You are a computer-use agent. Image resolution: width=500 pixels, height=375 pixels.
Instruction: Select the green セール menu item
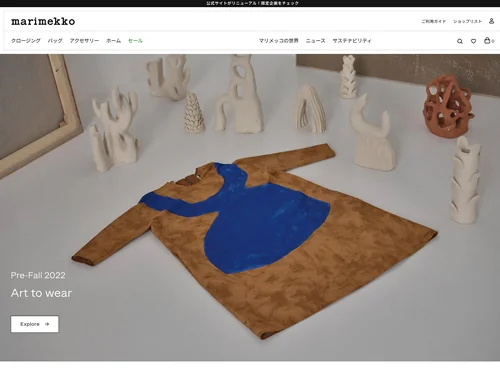tap(135, 41)
